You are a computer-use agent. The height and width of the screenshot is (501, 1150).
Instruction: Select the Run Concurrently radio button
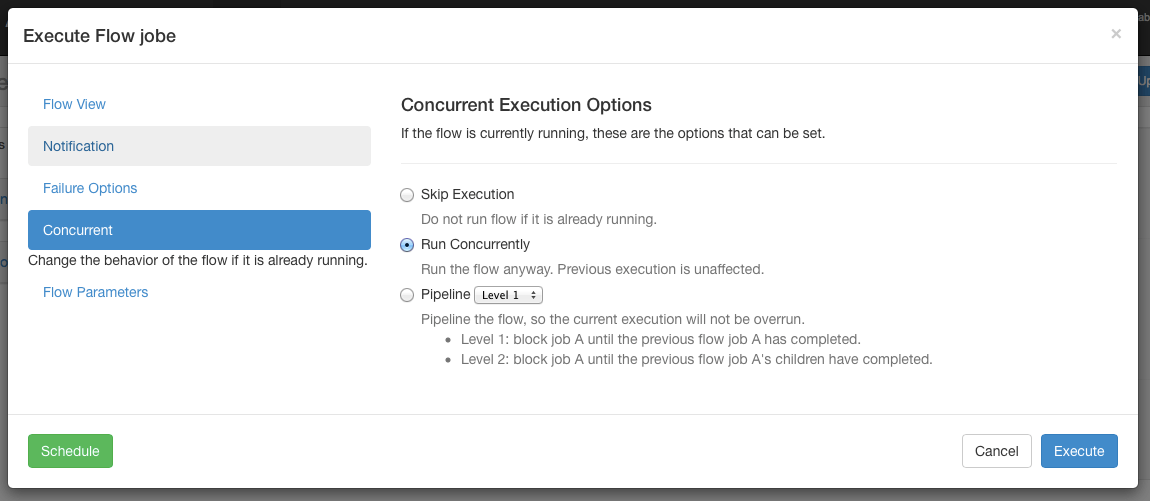pos(406,245)
